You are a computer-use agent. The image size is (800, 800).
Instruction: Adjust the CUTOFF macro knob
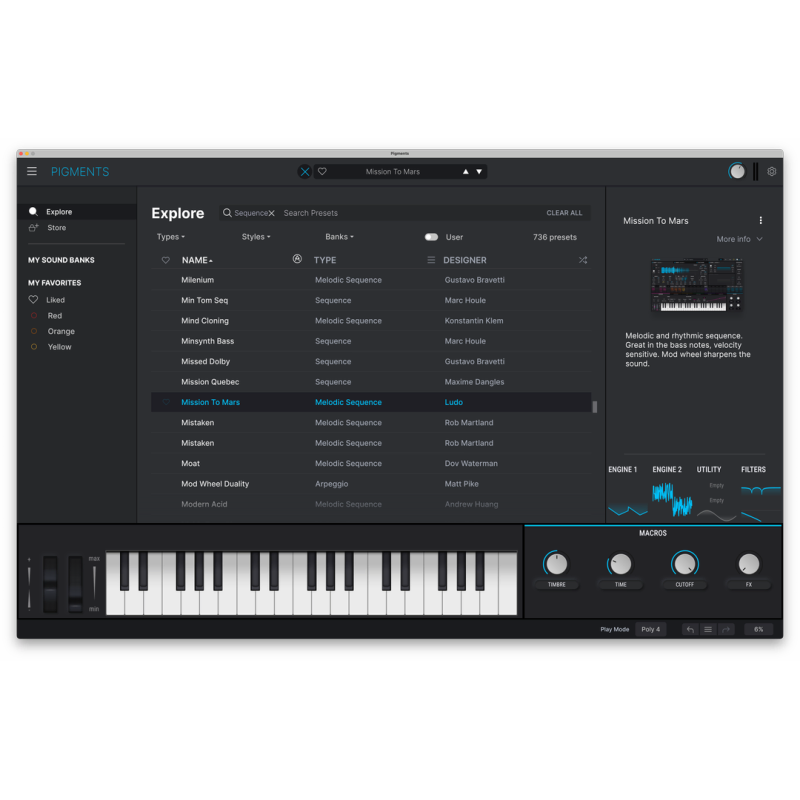[x=684, y=564]
